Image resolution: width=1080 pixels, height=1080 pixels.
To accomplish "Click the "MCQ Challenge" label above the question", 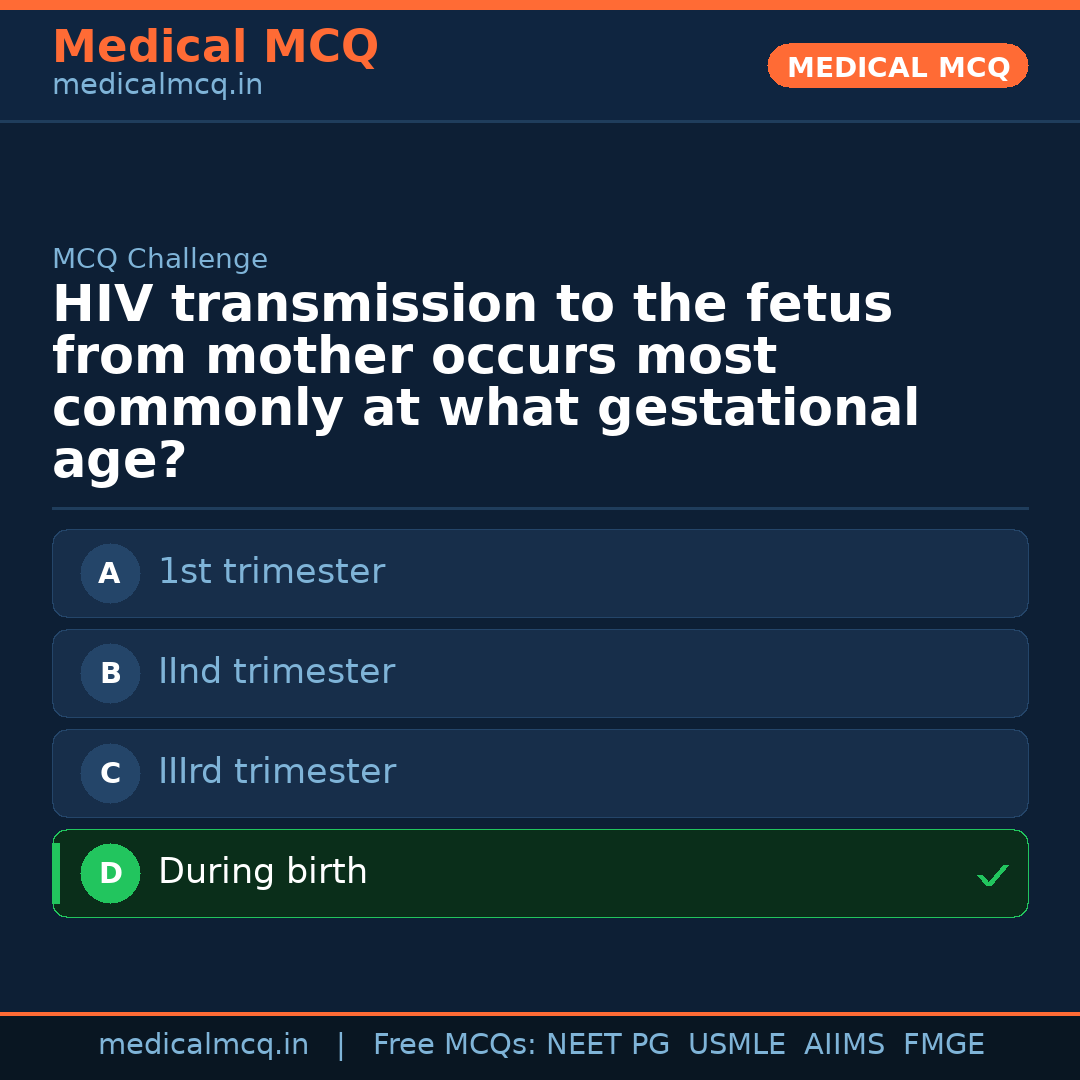I will [x=160, y=260].
